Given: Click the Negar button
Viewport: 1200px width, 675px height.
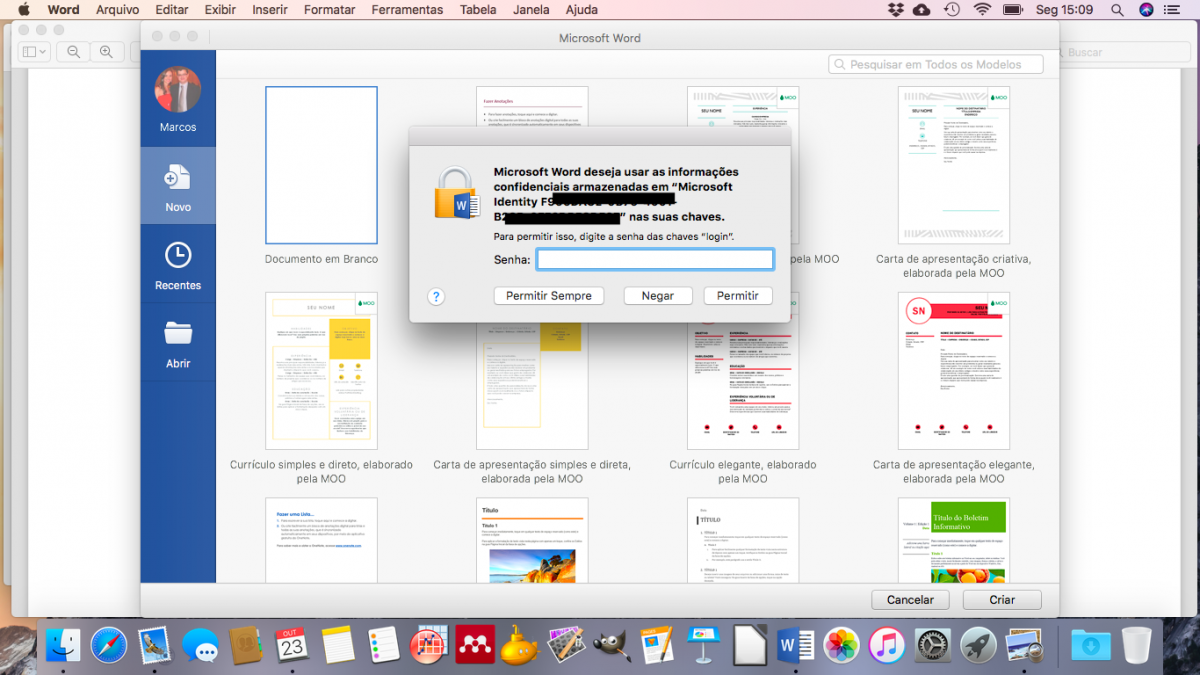Looking at the screenshot, I should tap(658, 296).
